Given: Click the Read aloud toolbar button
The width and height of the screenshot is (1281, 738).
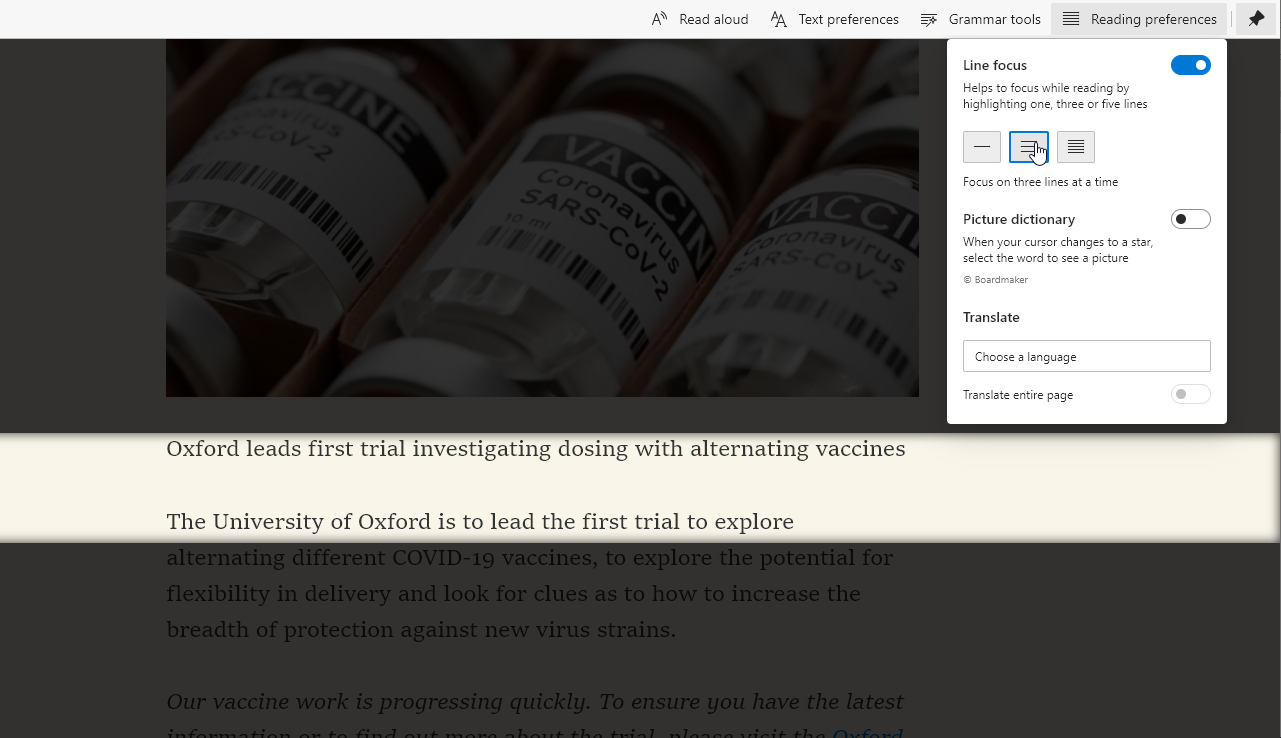Looking at the screenshot, I should 700,19.
